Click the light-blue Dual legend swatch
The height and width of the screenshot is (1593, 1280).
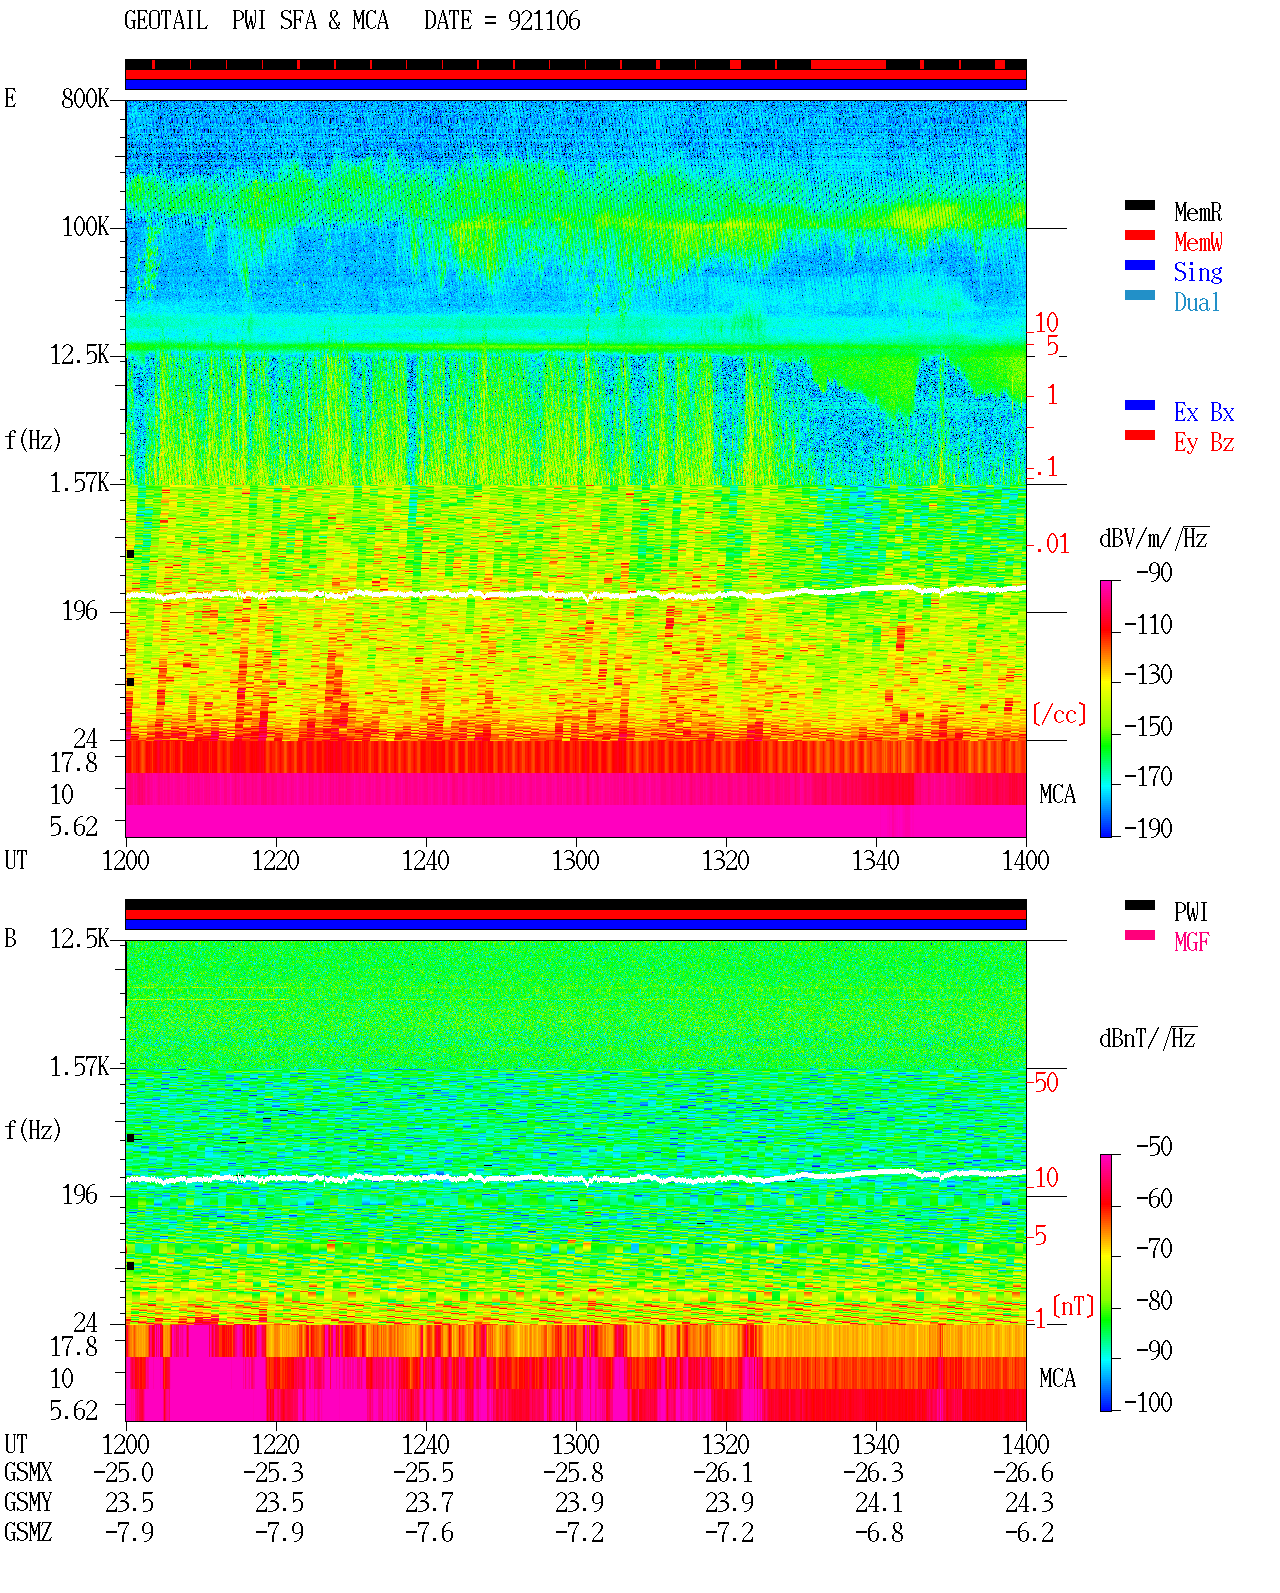pos(1139,295)
